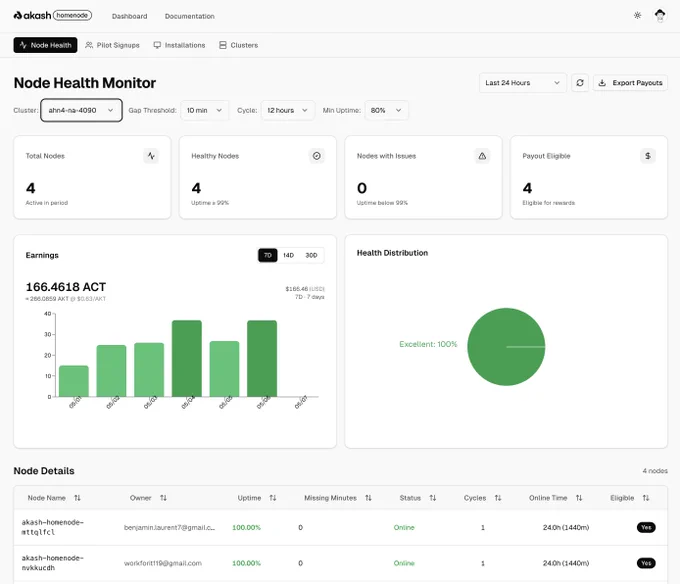Click the Healthy Nodes check-circle icon
The image size is (680, 584).
coord(317,156)
